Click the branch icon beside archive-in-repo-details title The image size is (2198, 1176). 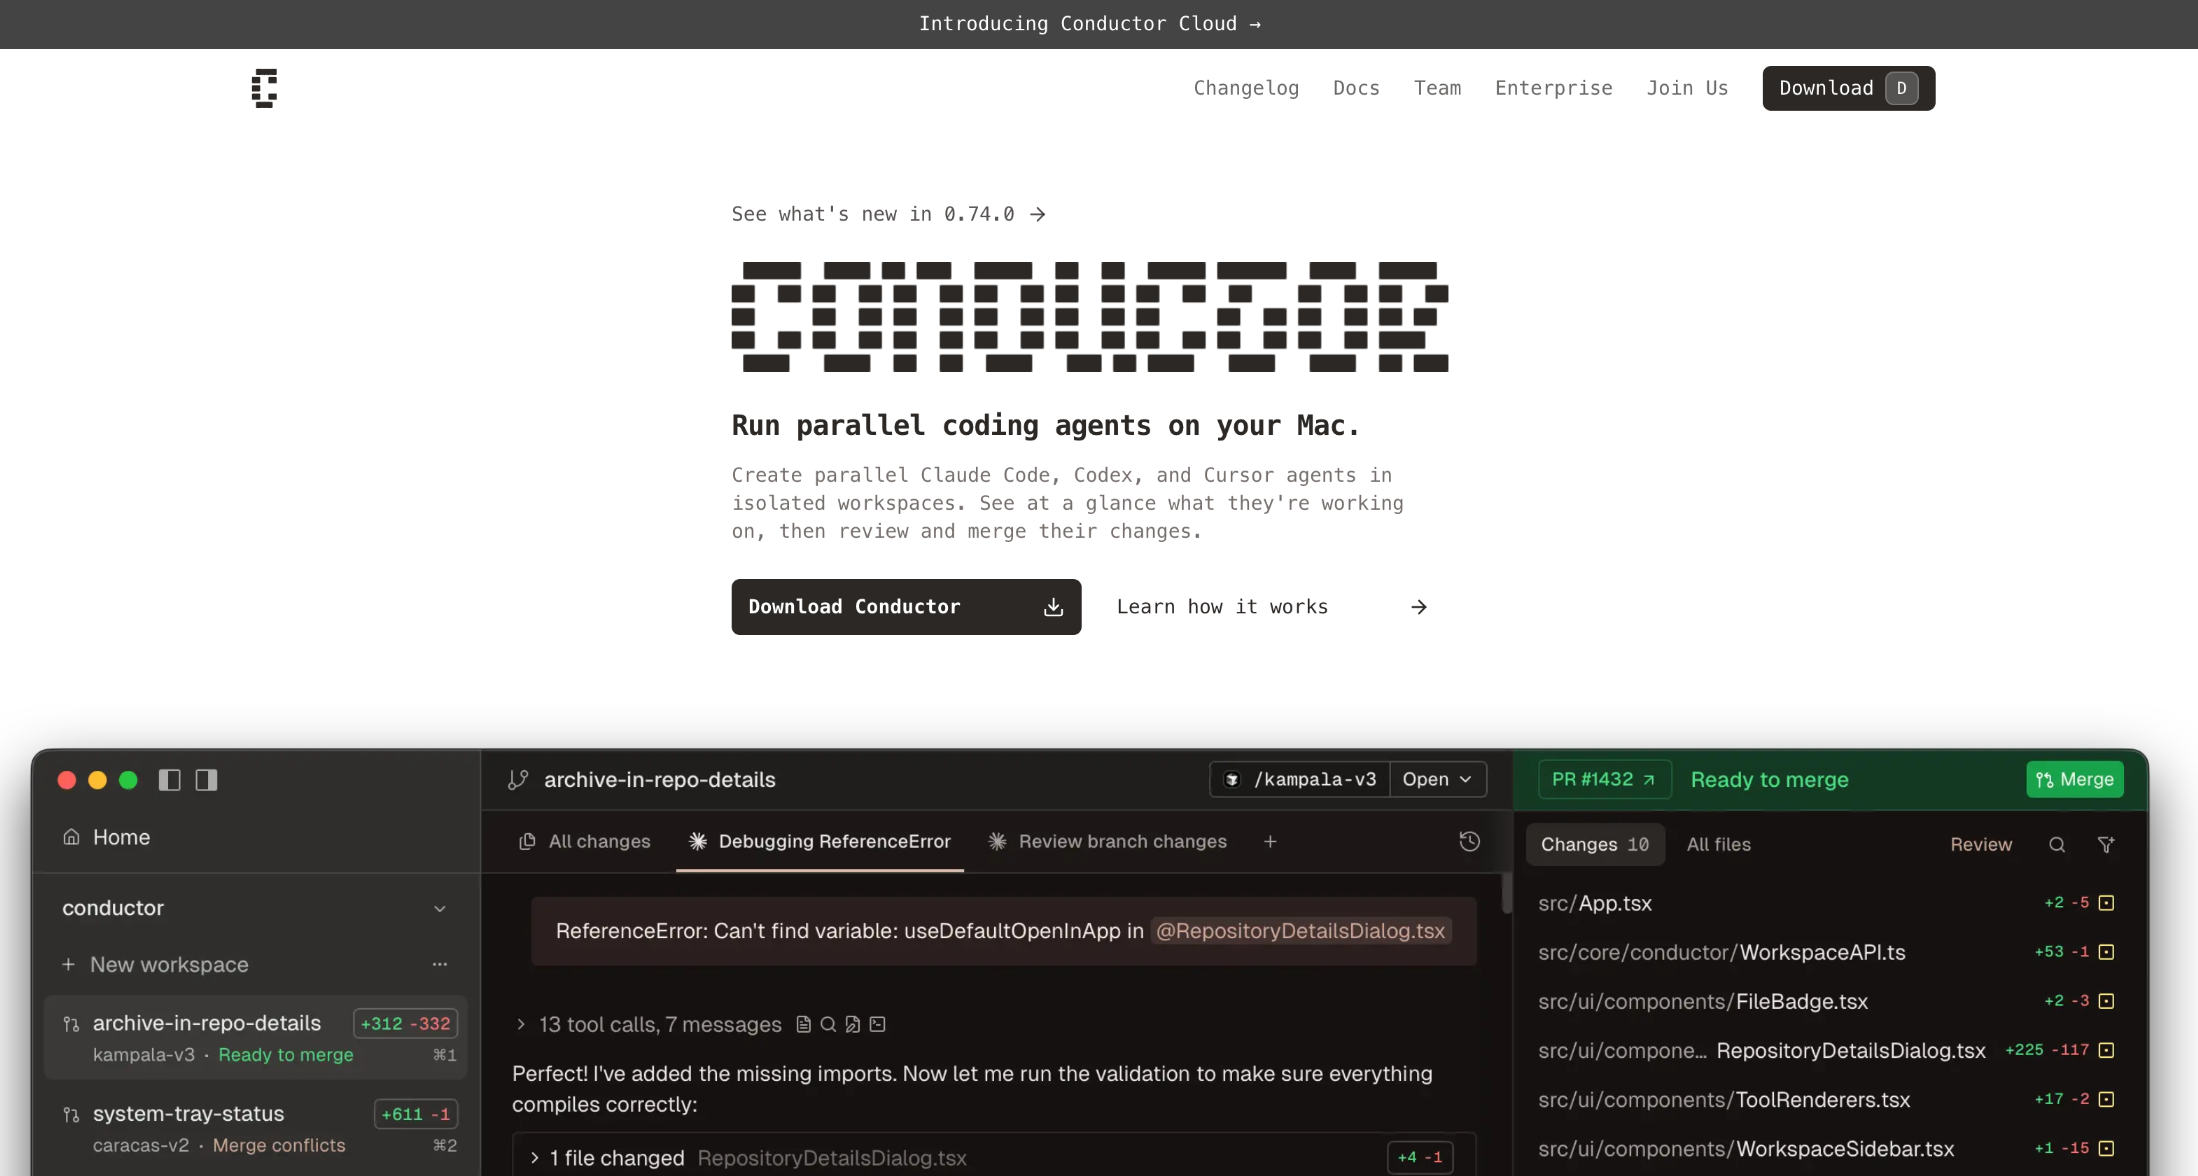click(x=518, y=780)
